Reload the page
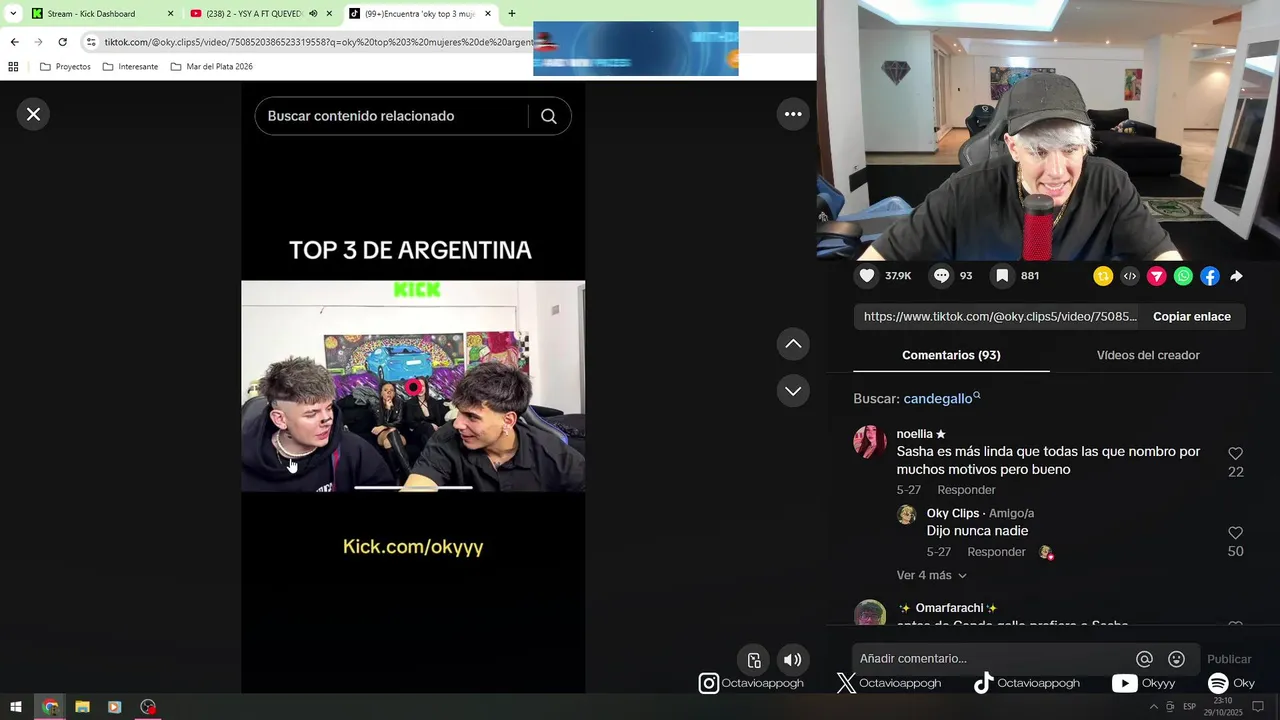1280x720 pixels. pyautogui.click(x=62, y=42)
